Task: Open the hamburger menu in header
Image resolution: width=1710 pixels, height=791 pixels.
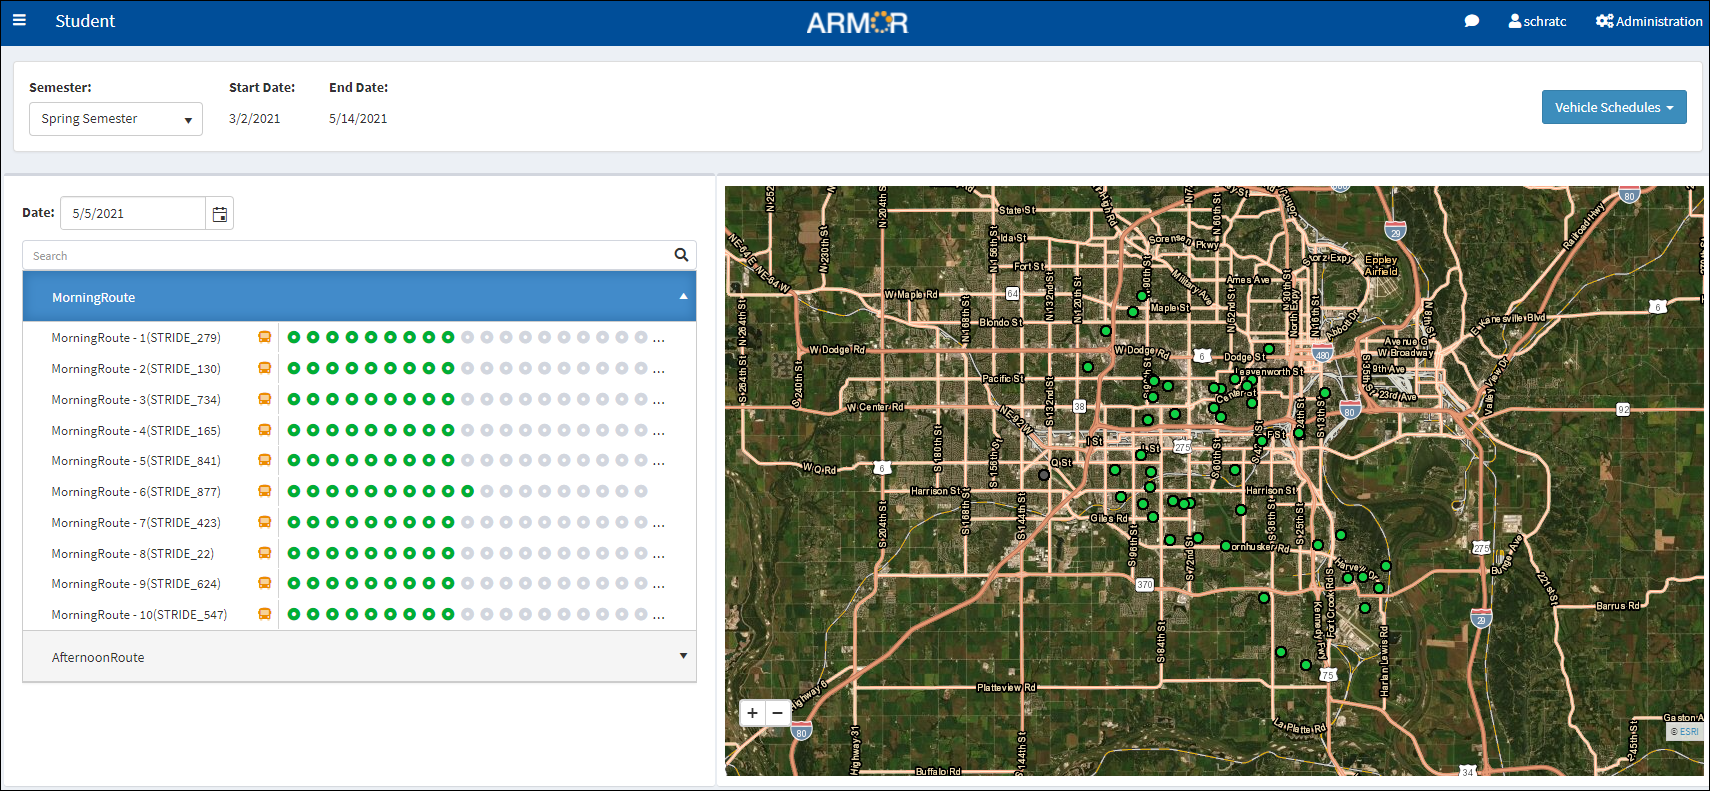Action: tap(19, 20)
